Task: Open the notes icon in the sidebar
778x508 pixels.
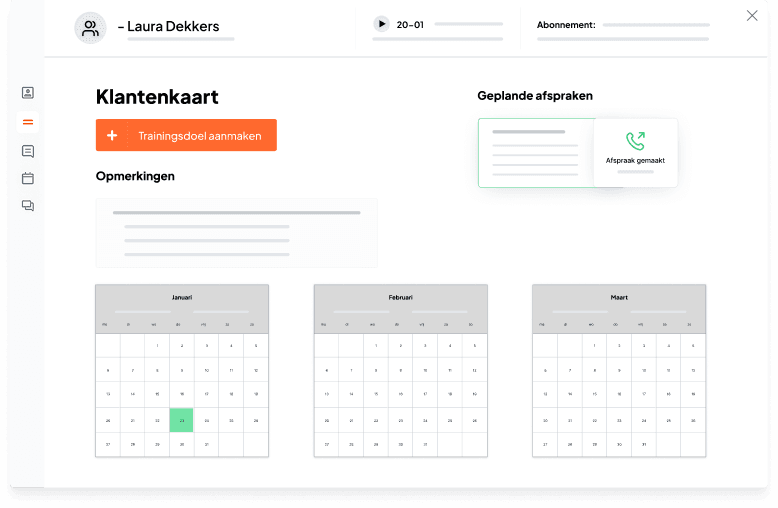Action: click(x=28, y=151)
